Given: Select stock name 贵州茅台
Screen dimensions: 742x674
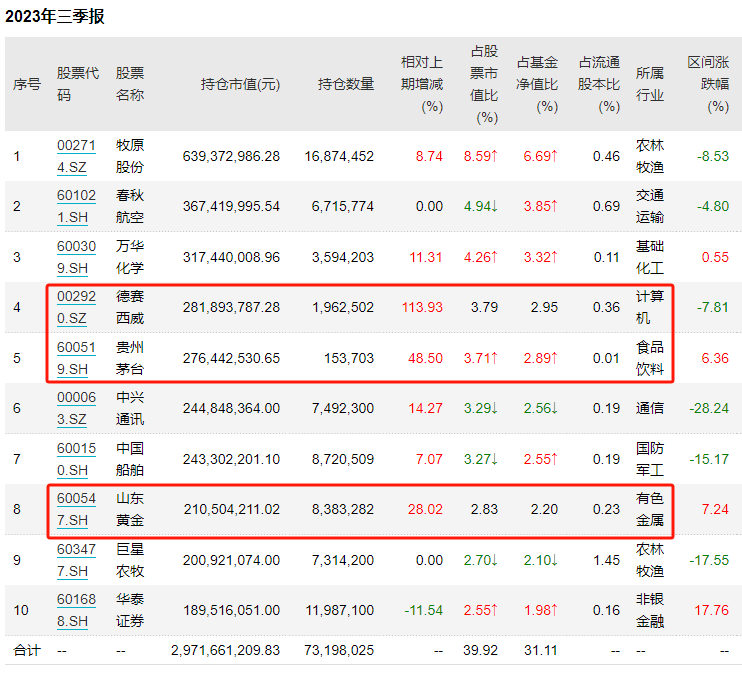Looking at the screenshot, I should (x=130, y=358).
